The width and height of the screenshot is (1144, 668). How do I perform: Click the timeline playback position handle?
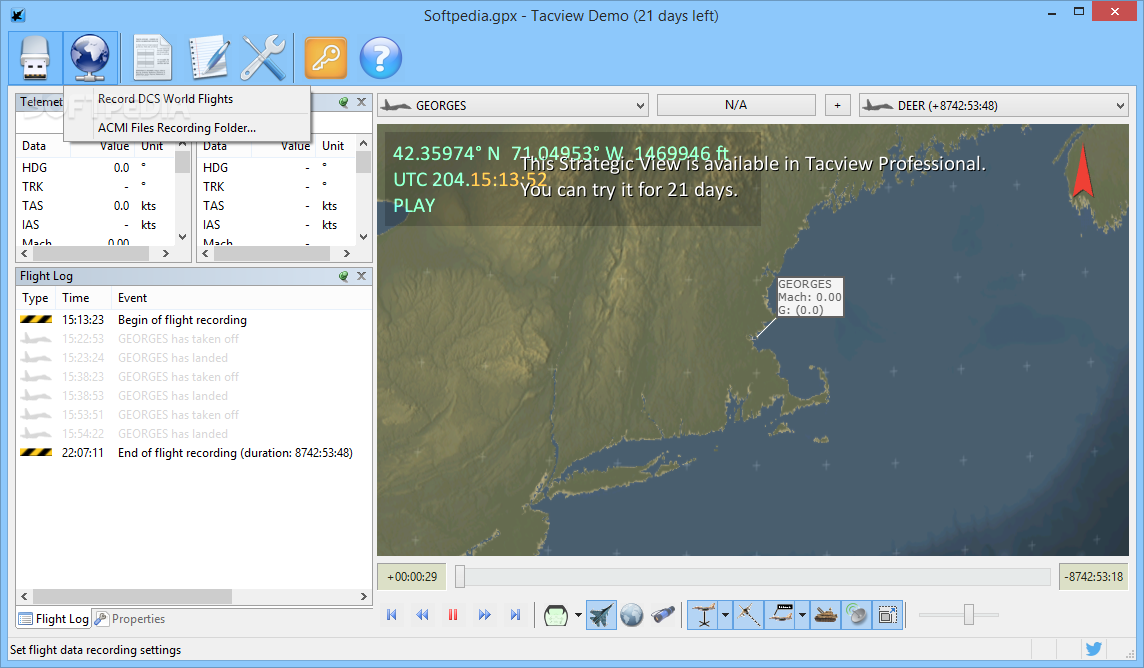pos(460,576)
